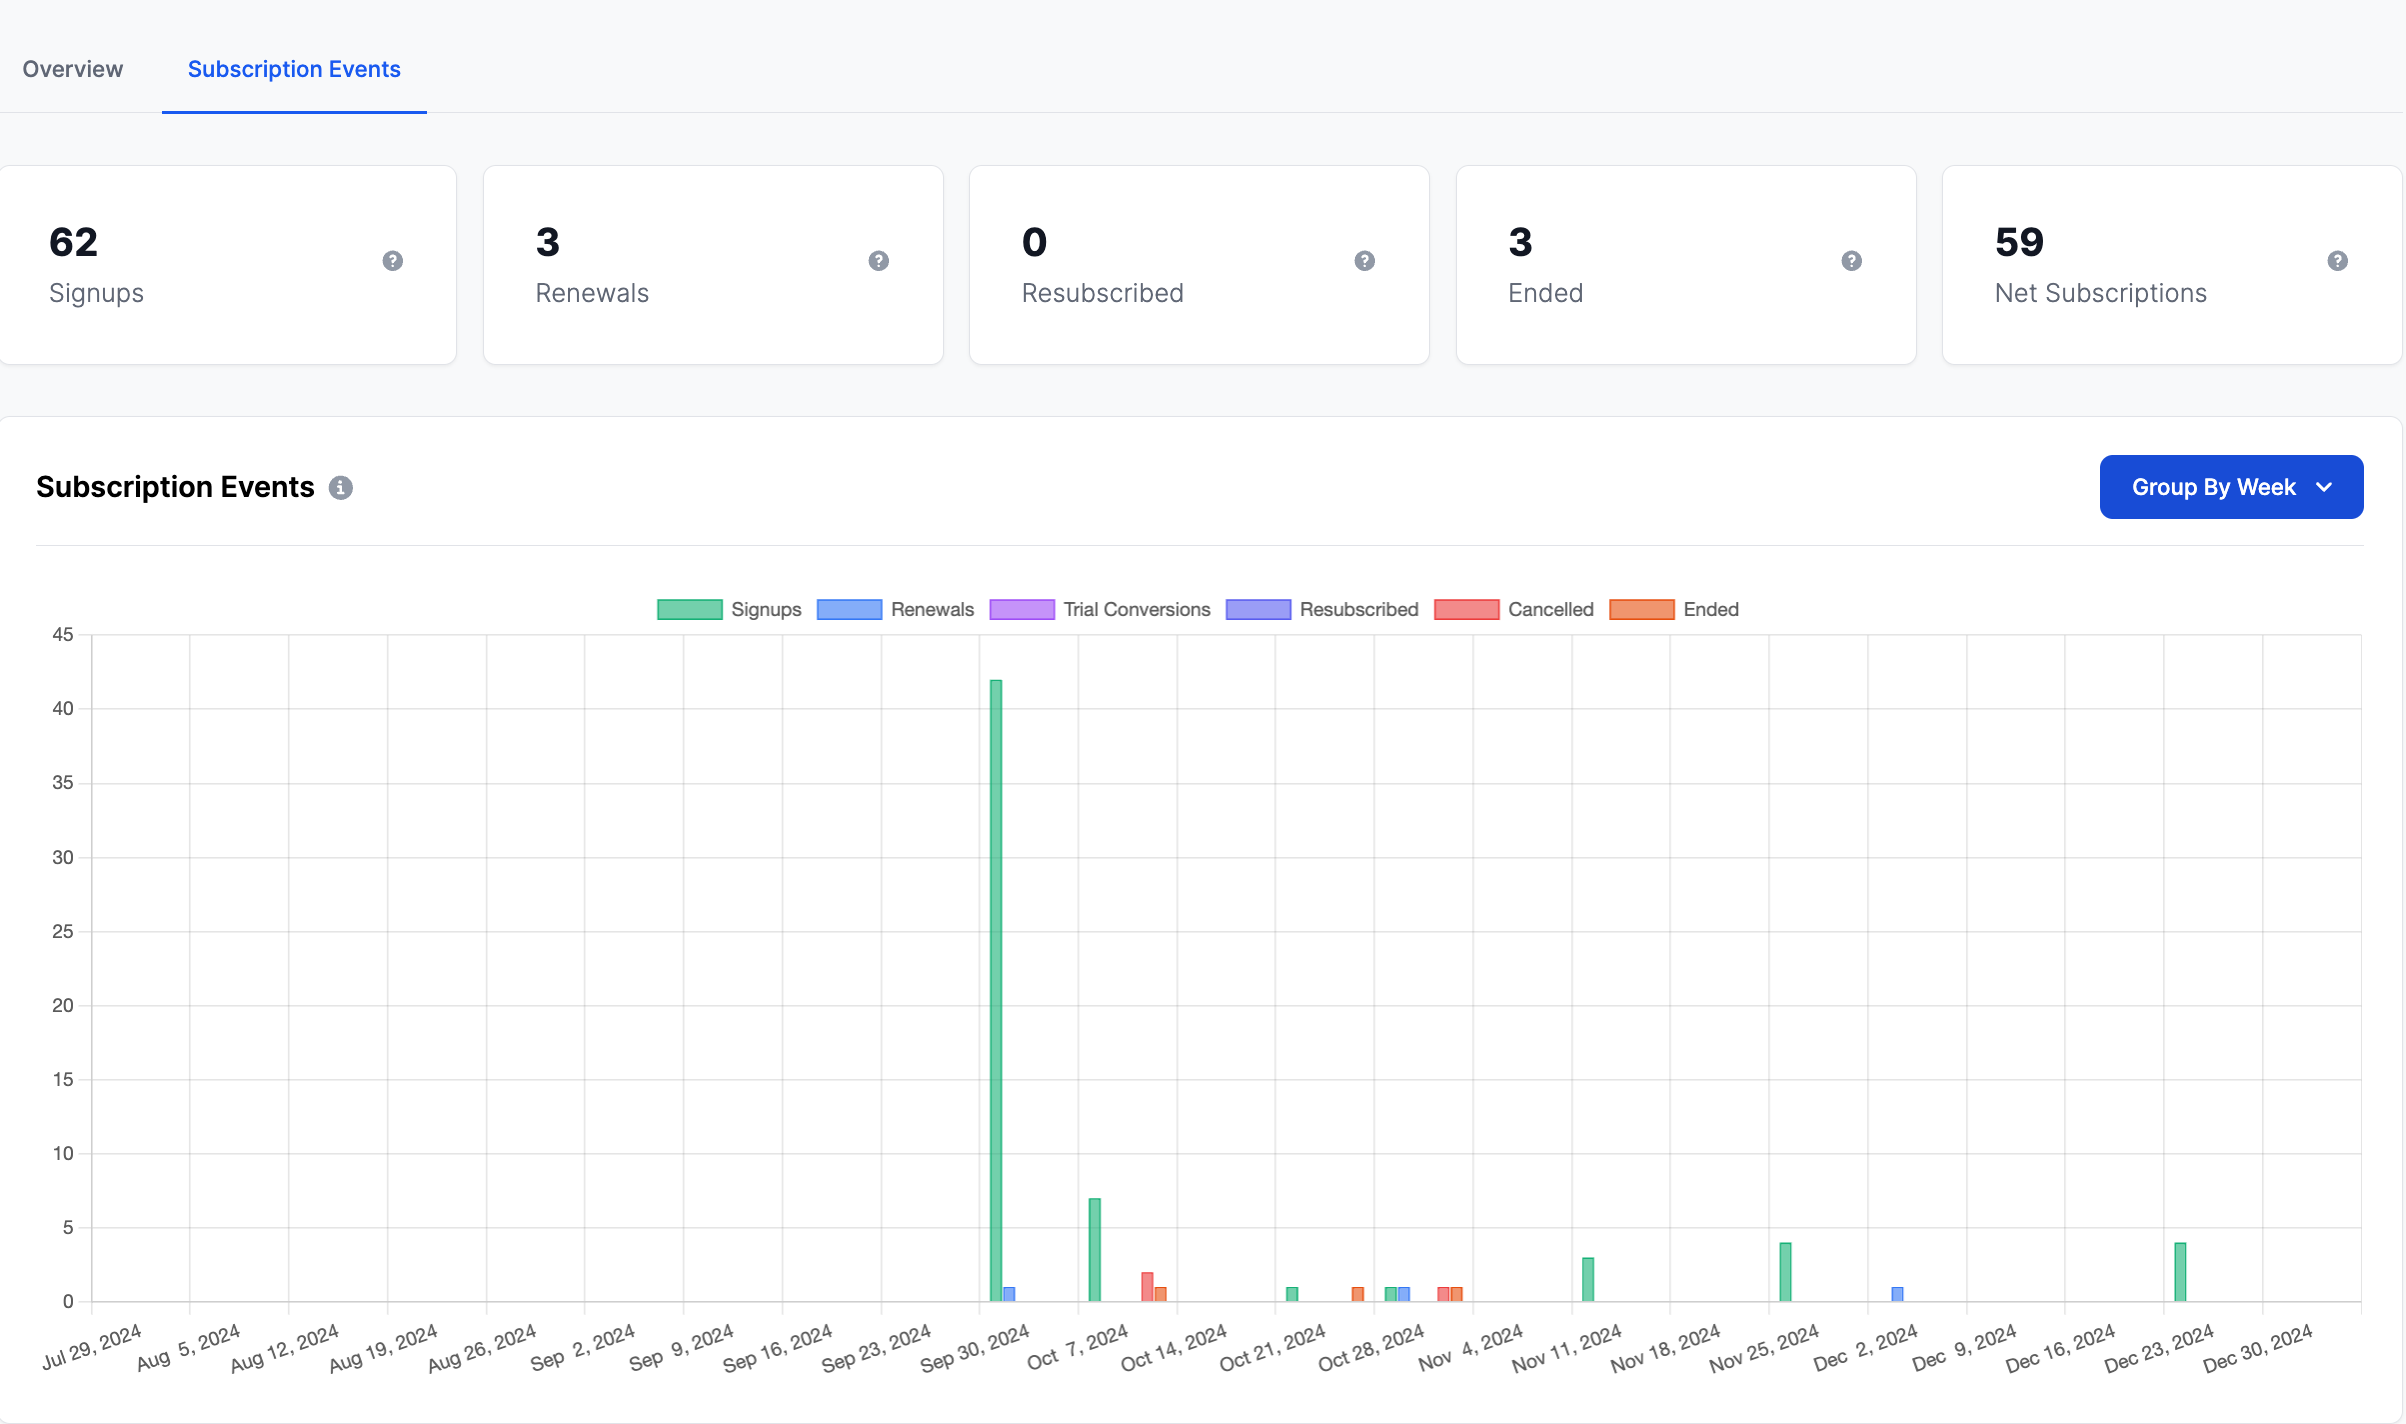Open the Resubscribed help tooltip icon
Viewport: 2406px width, 1424px height.
[x=1364, y=260]
